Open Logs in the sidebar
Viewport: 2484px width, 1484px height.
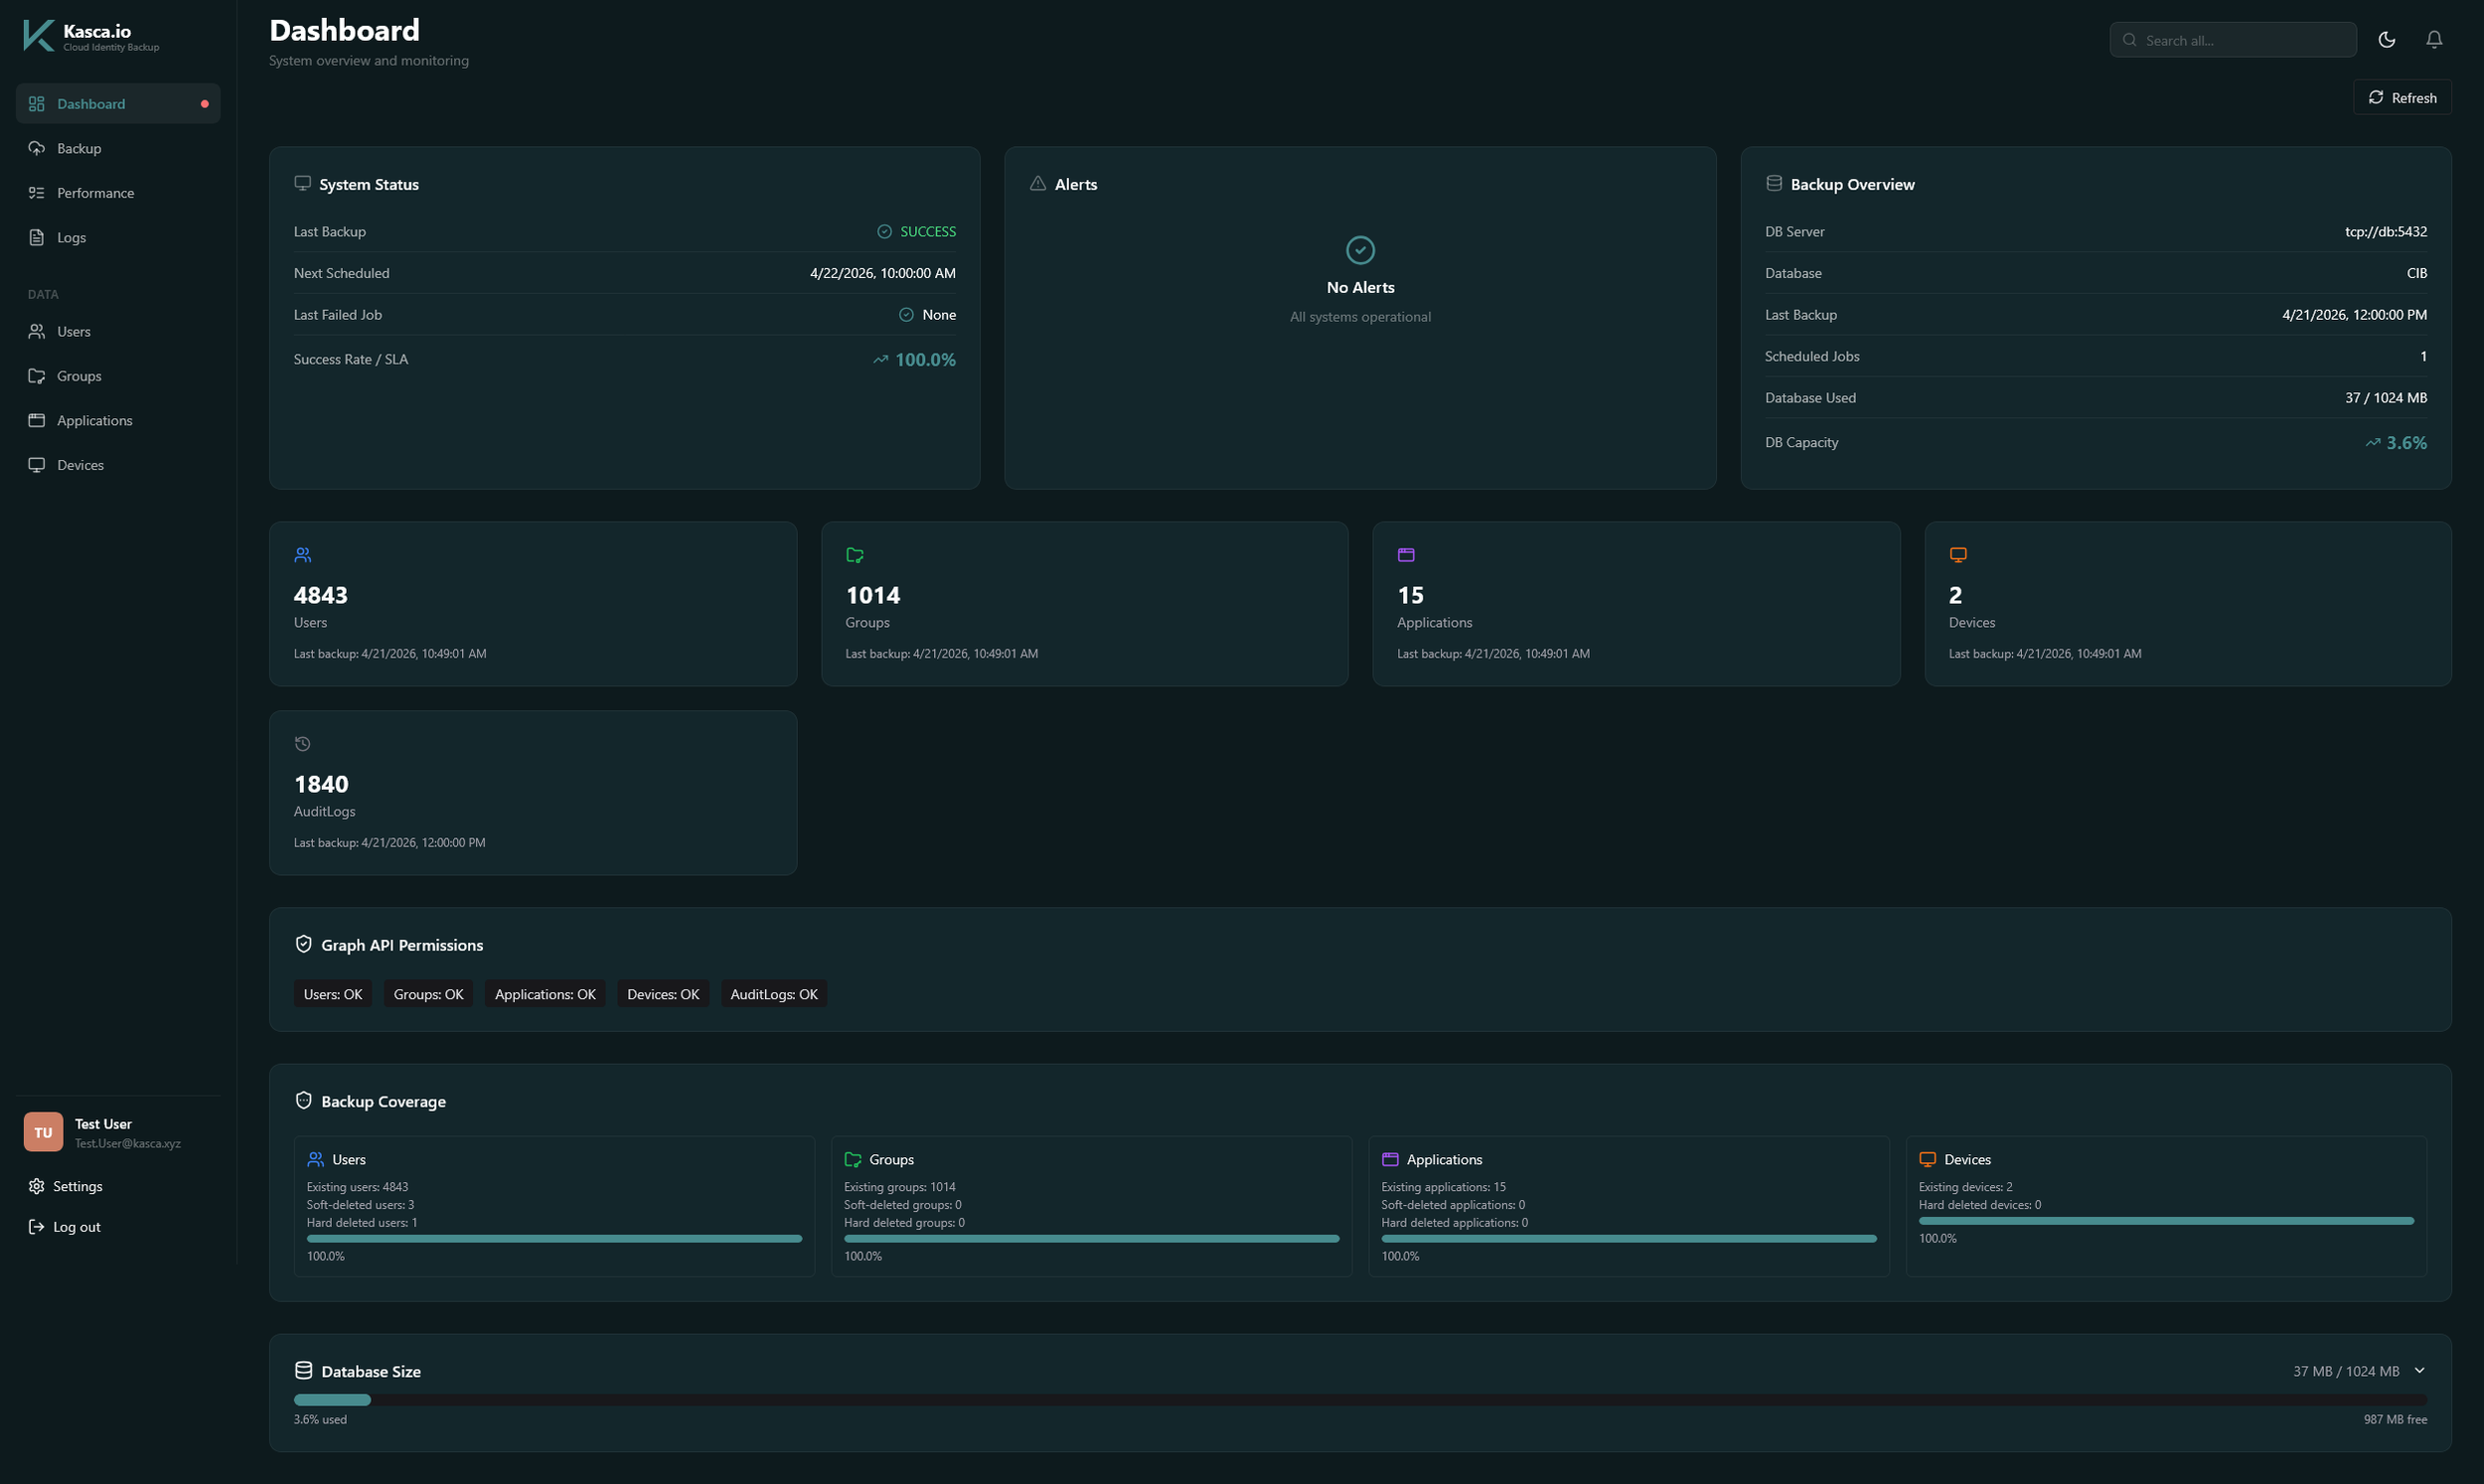pos(118,237)
